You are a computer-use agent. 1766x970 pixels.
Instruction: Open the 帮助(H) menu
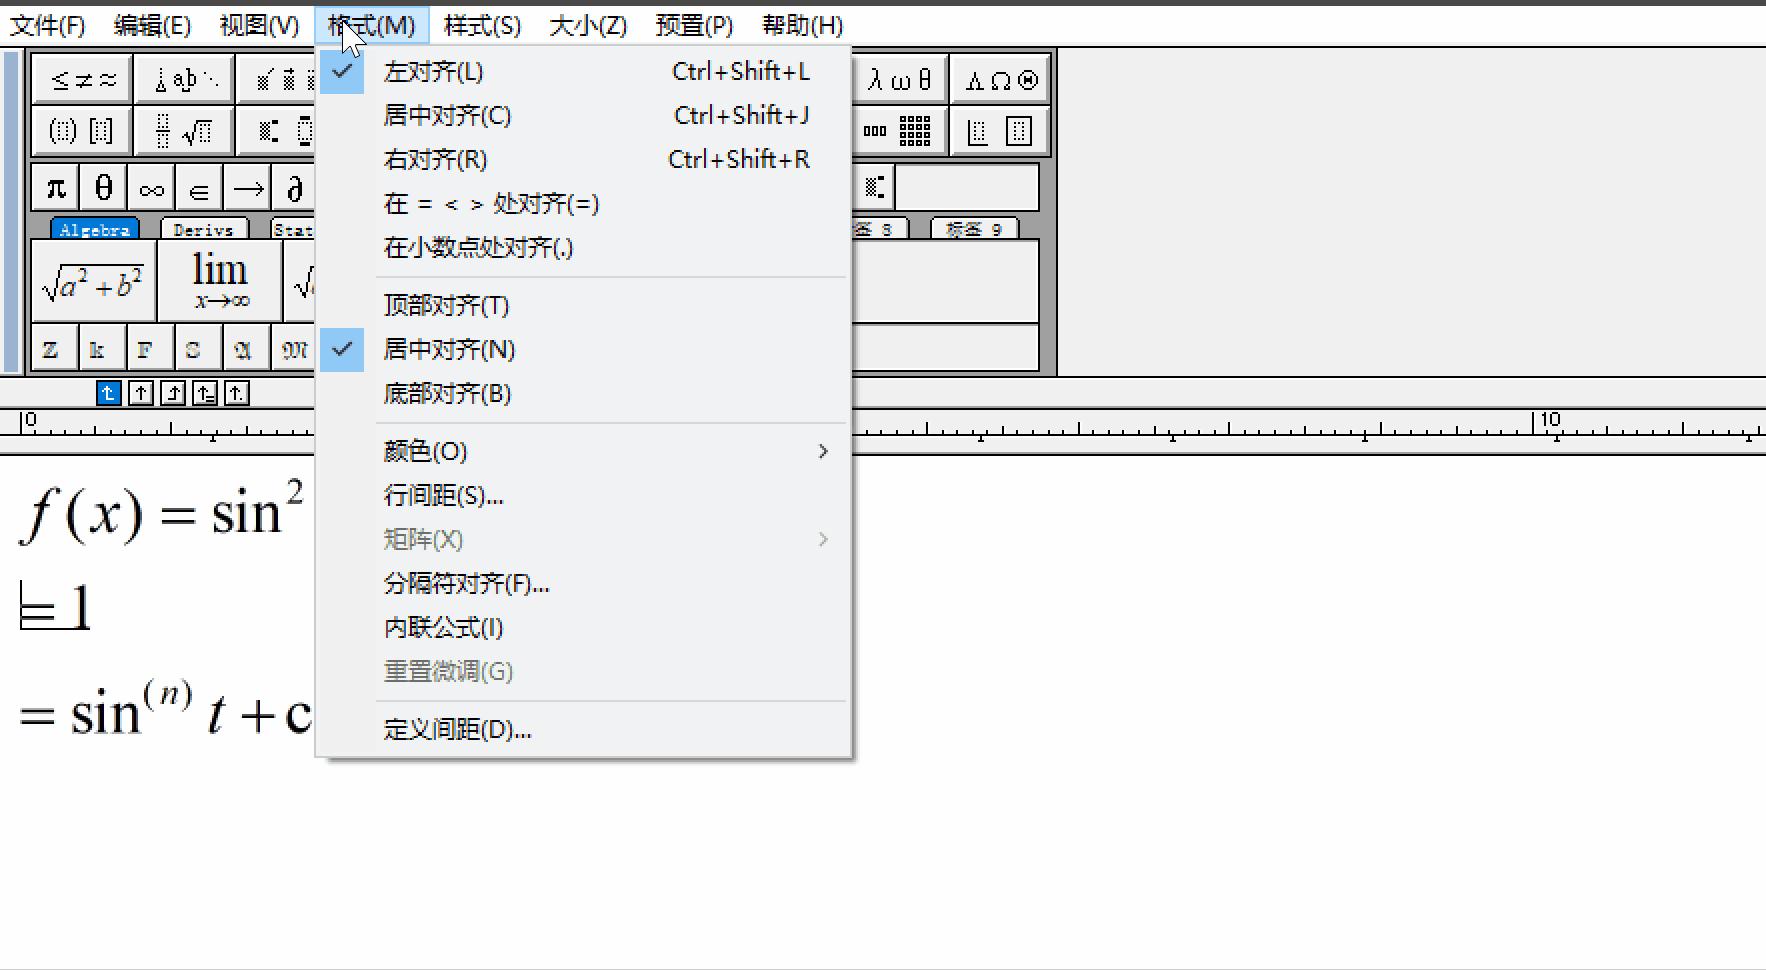pos(802,26)
